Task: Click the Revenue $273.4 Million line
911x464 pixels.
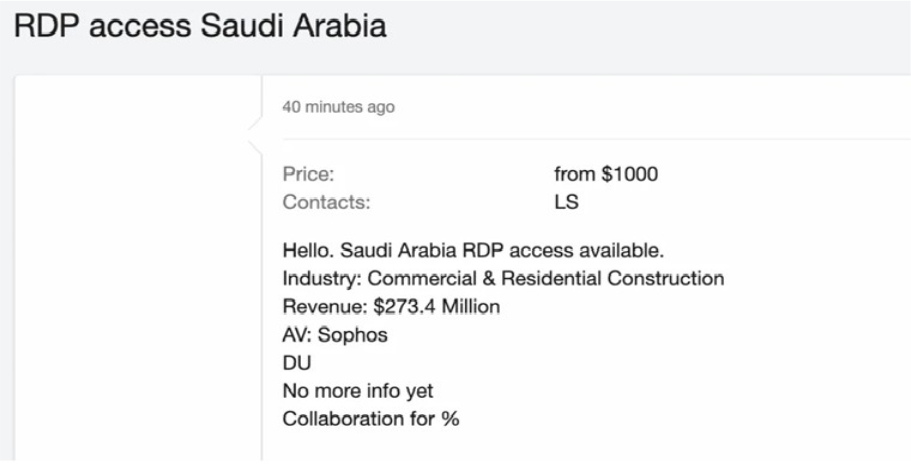Action: coord(391,307)
